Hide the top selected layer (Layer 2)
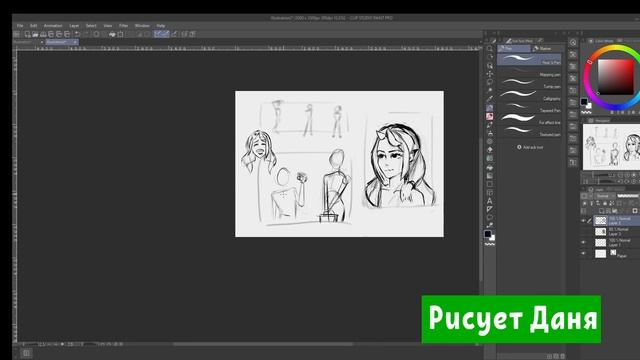 (x=583, y=221)
